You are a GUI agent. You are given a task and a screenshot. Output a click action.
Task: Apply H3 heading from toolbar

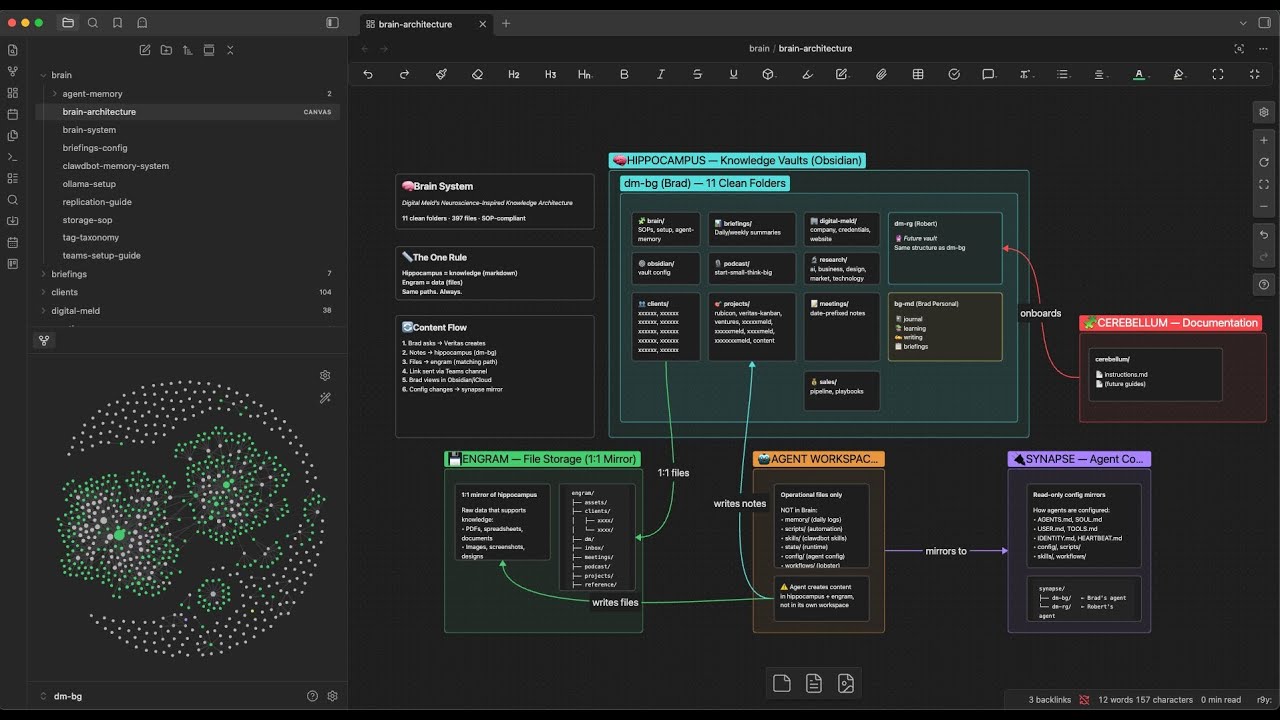click(550, 74)
